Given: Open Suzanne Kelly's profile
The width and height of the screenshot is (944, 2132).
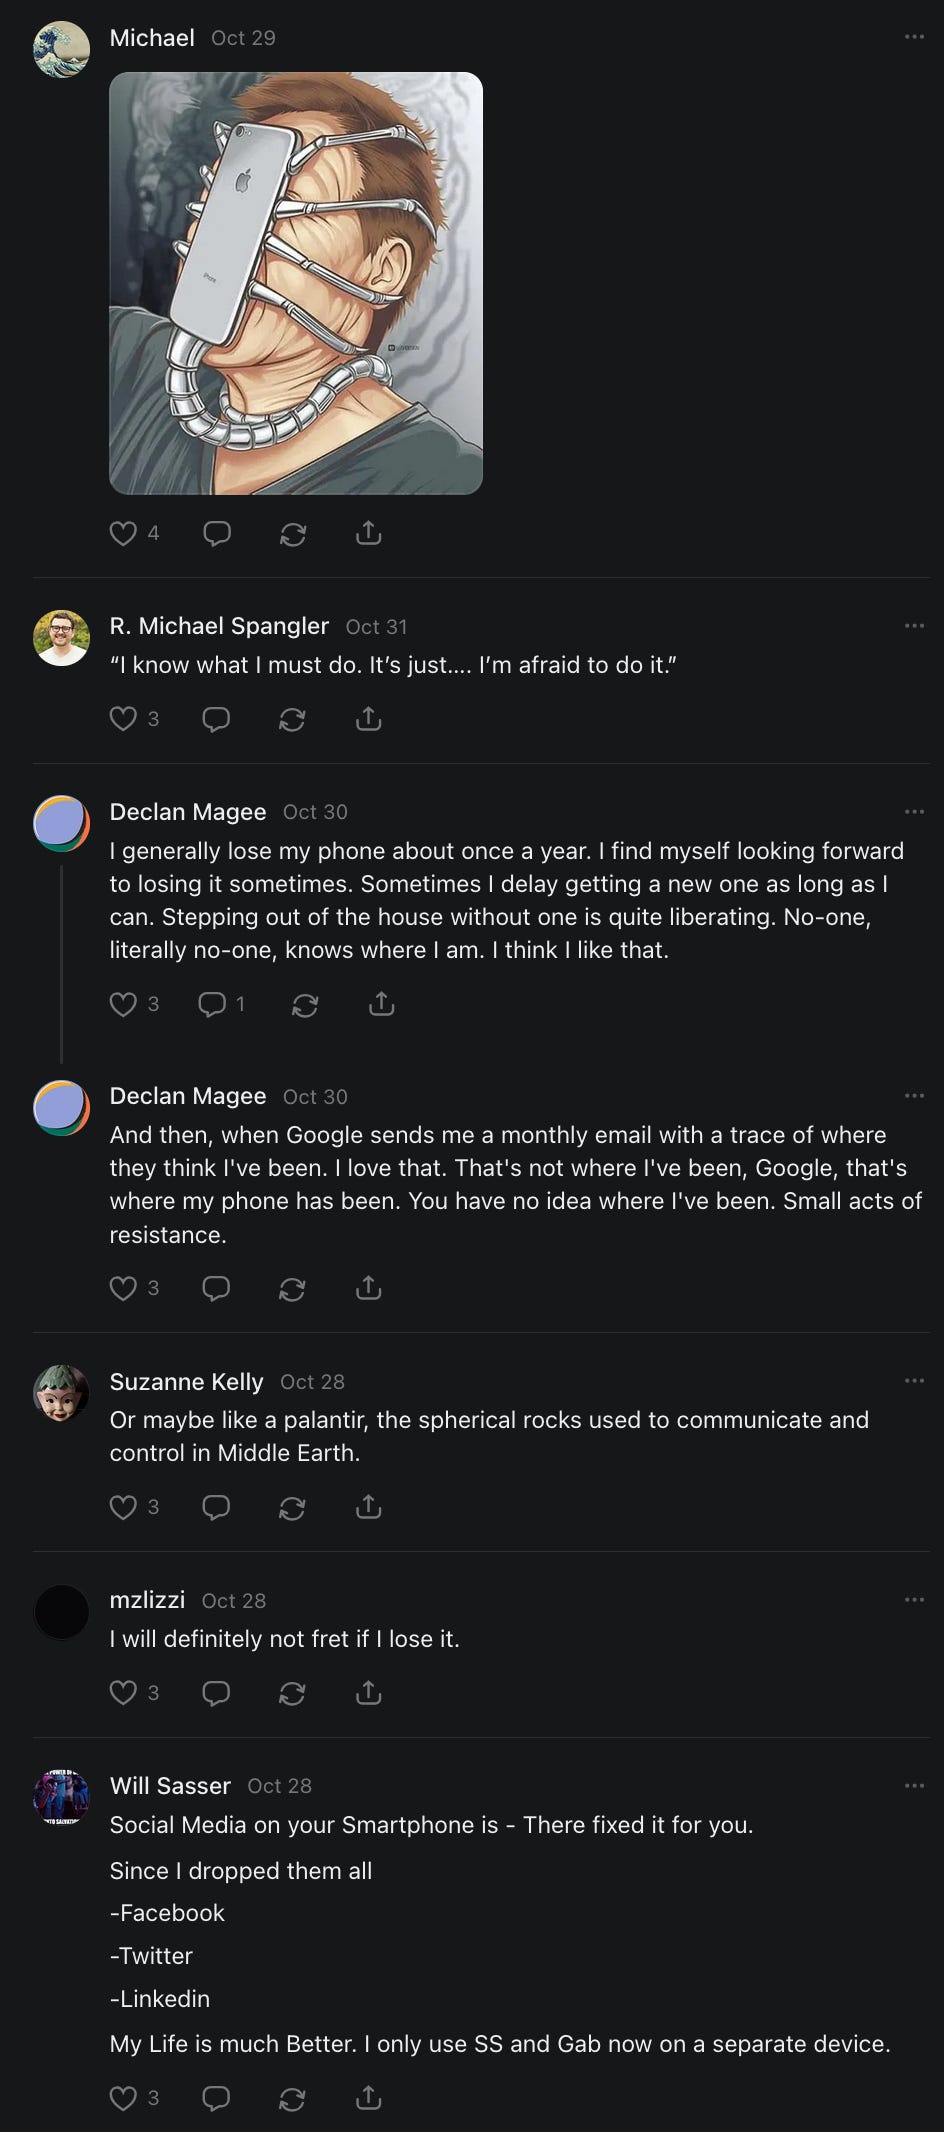Looking at the screenshot, I should (186, 1381).
